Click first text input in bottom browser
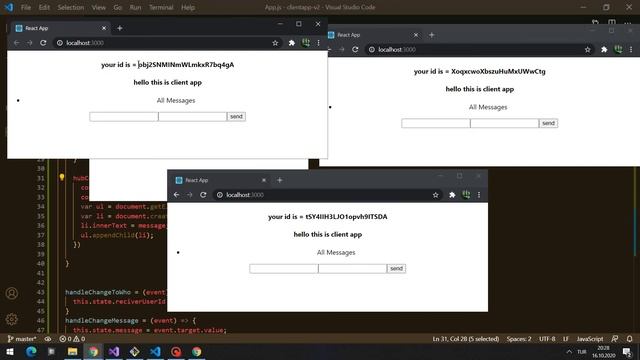This screenshot has width=640, height=360. 284,269
